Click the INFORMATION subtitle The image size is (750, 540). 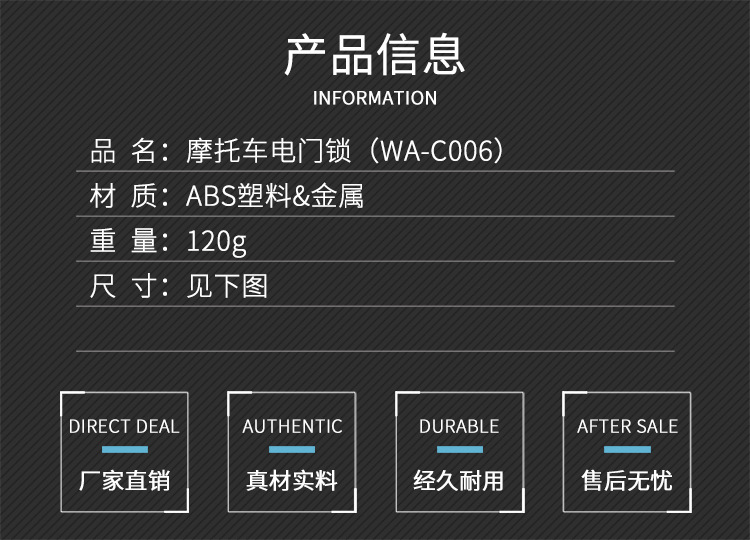[375, 98]
